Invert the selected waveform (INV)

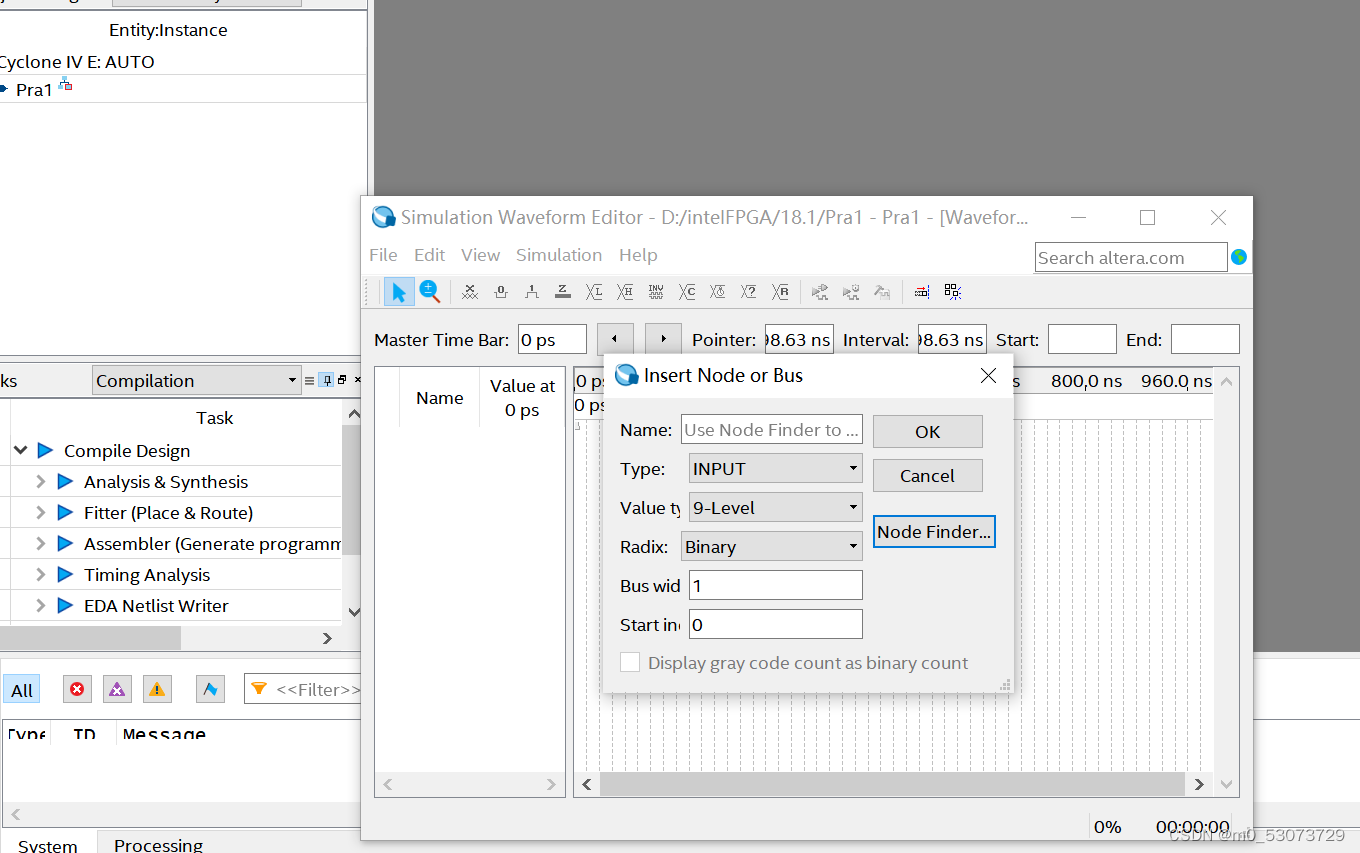point(656,292)
